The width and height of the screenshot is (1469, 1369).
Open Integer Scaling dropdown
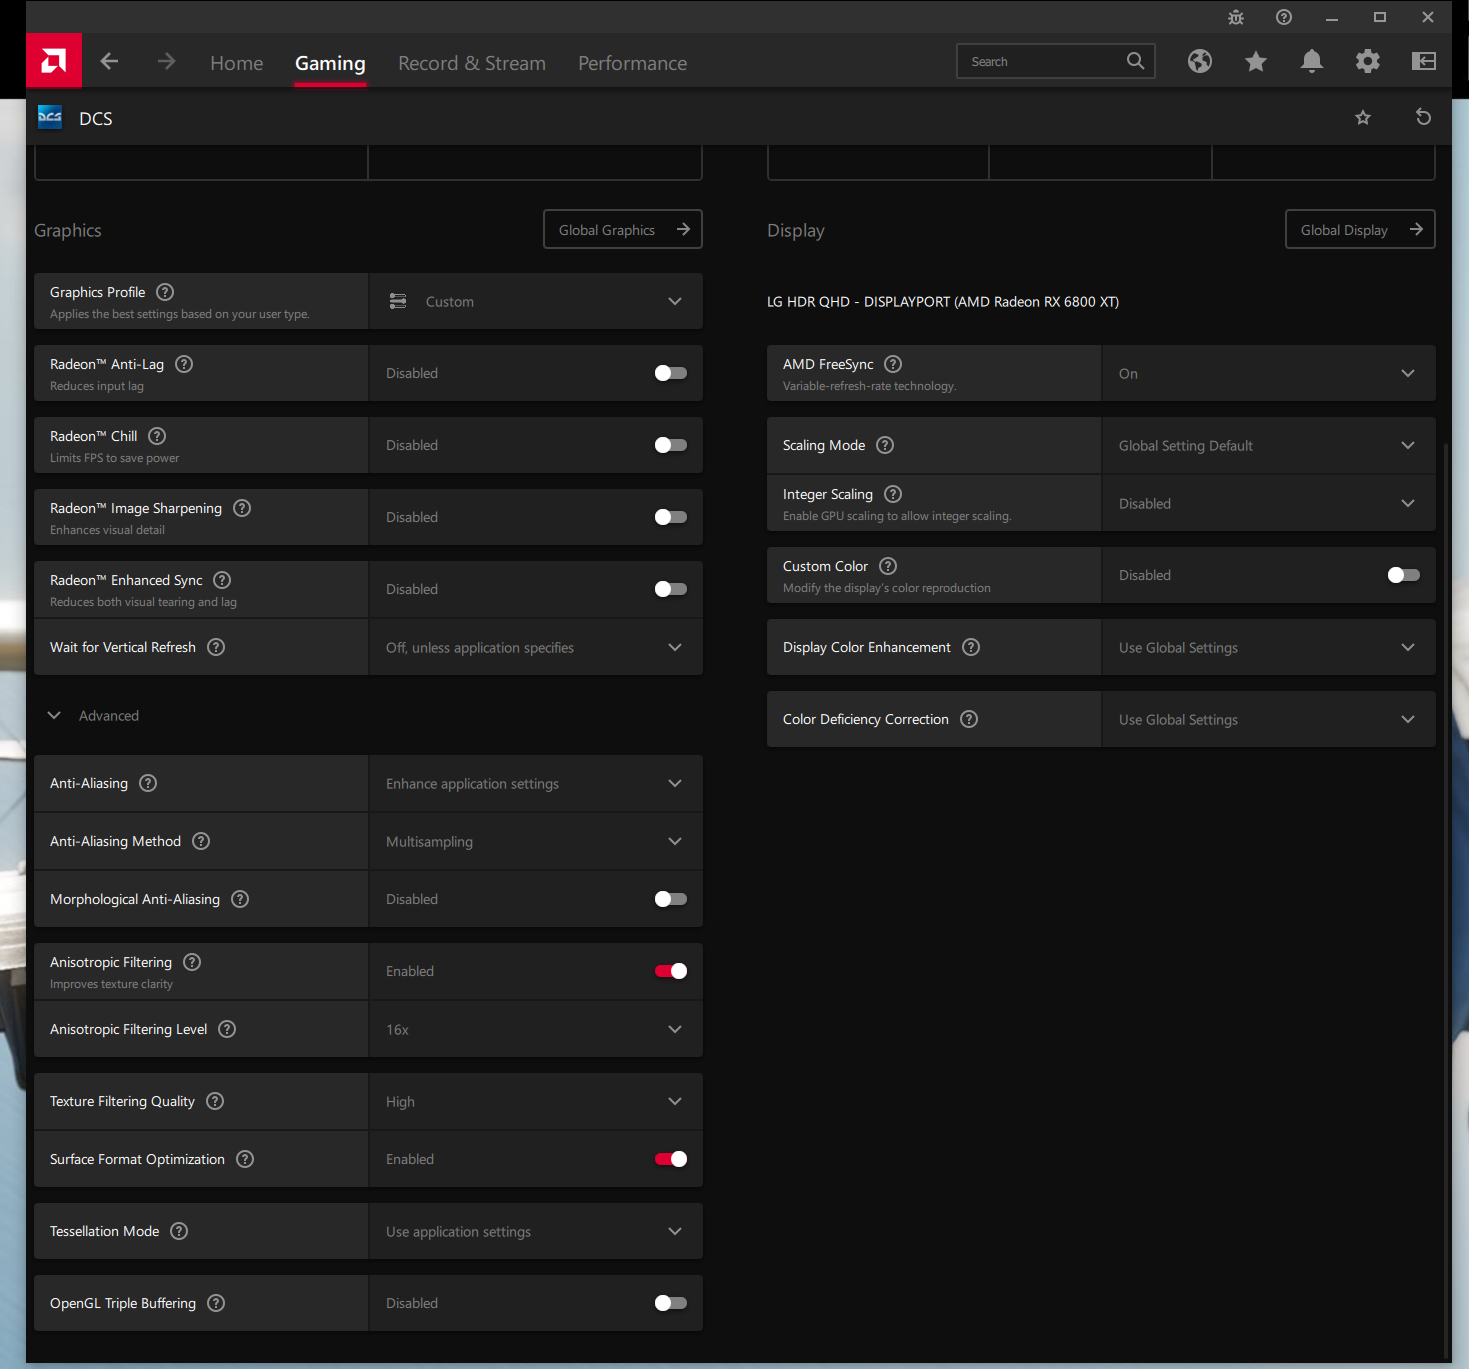(x=1268, y=503)
